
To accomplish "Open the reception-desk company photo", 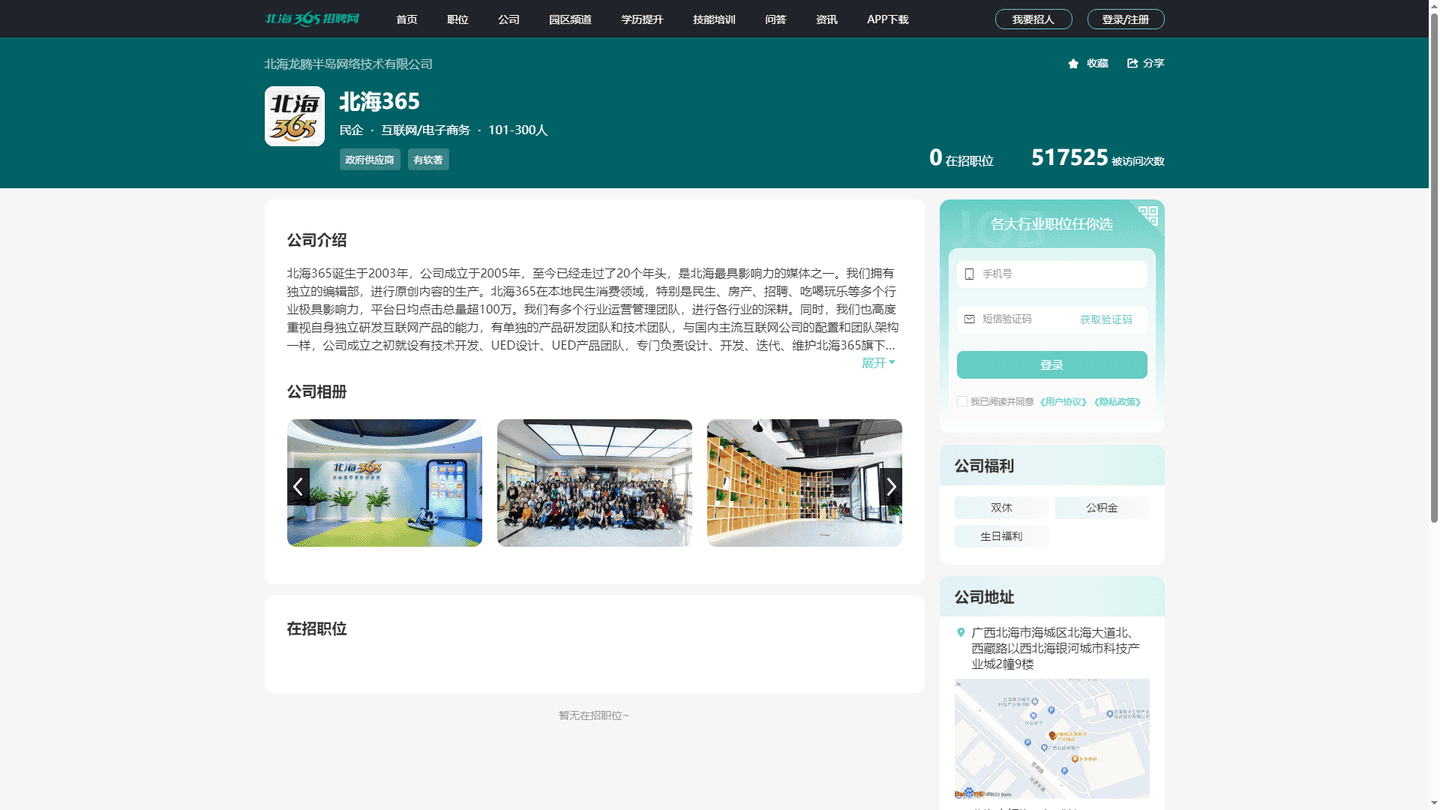I will pyautogui.click(x=384, y=483).
